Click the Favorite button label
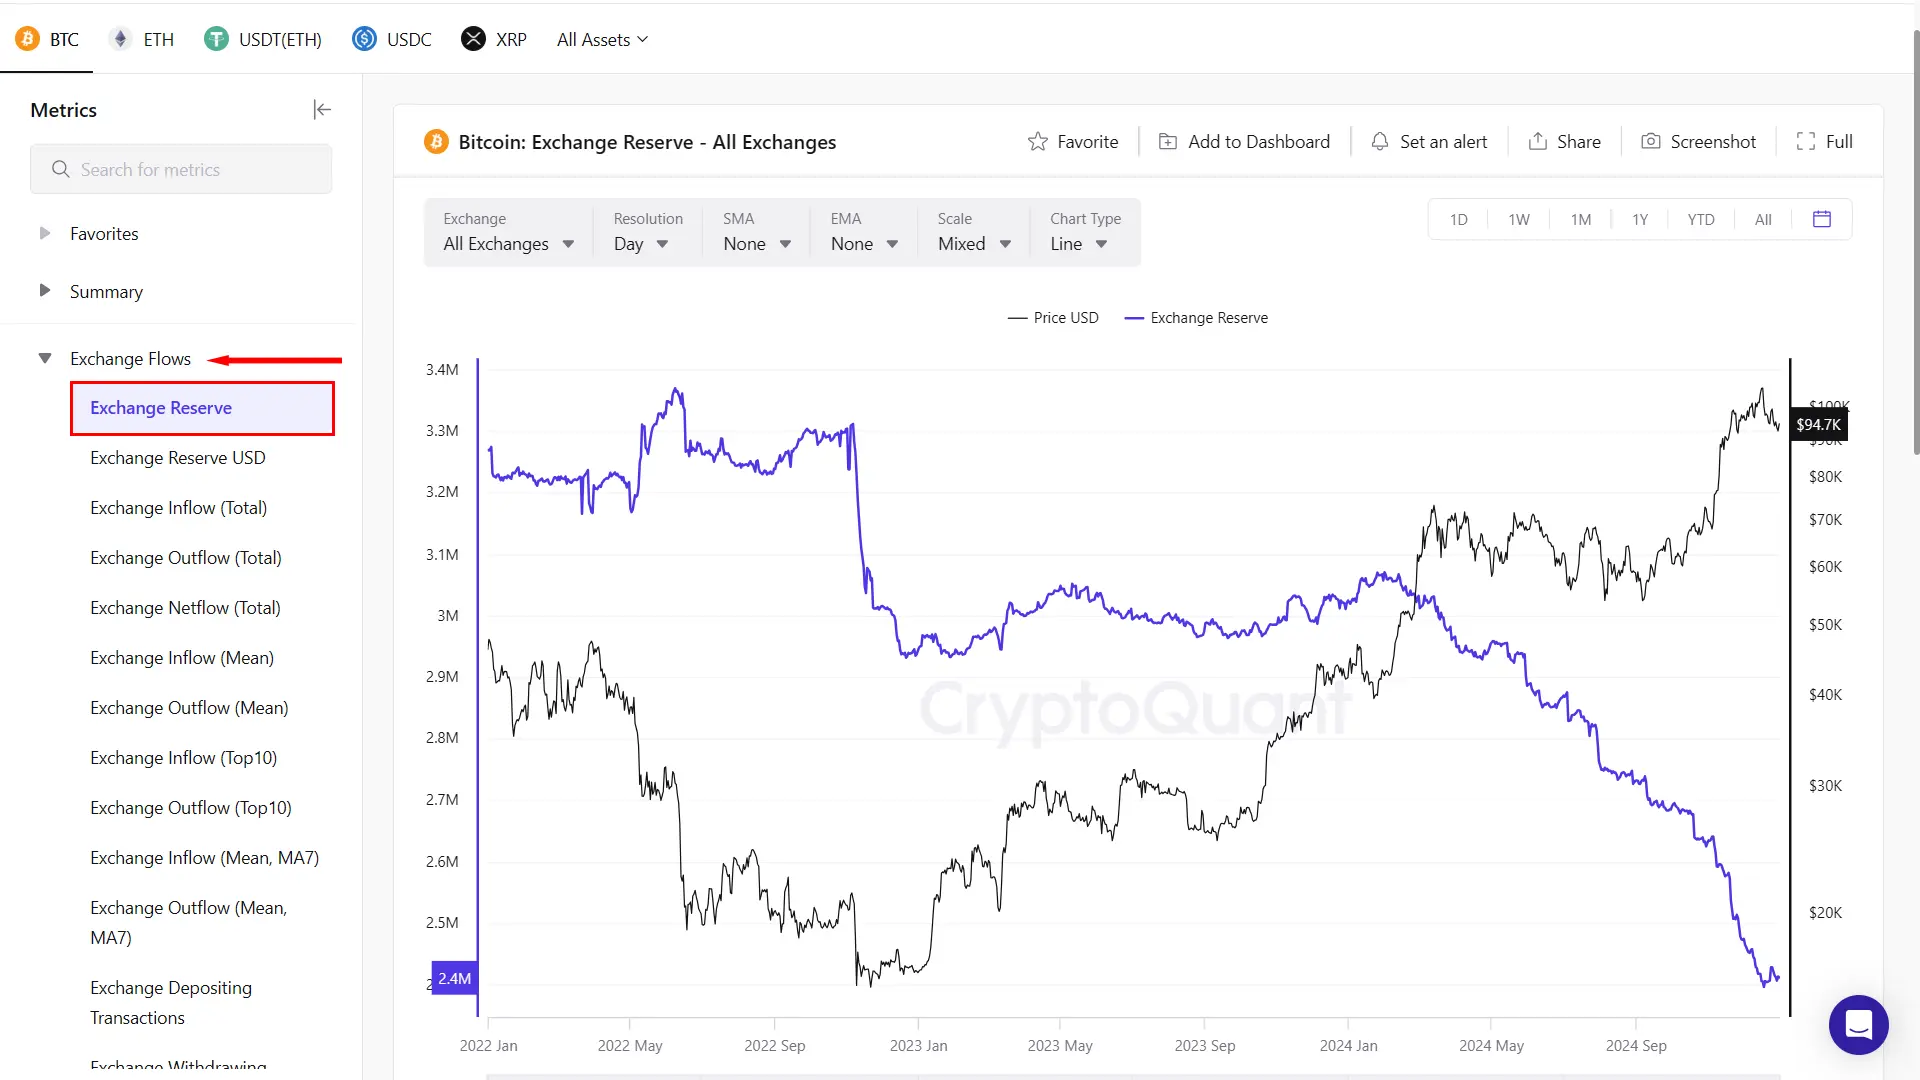Image resolution: width=1920 pixels, height=1080 pixels. pyautogui.click(x=1088, y=142)
